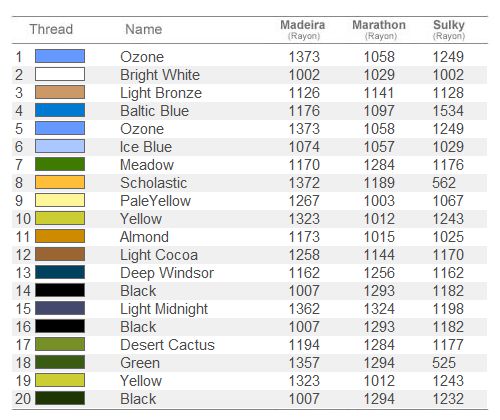Click Madeira number 1357 for Green
Viewport: 500px width, 420px height.
(x=304, y=363)
